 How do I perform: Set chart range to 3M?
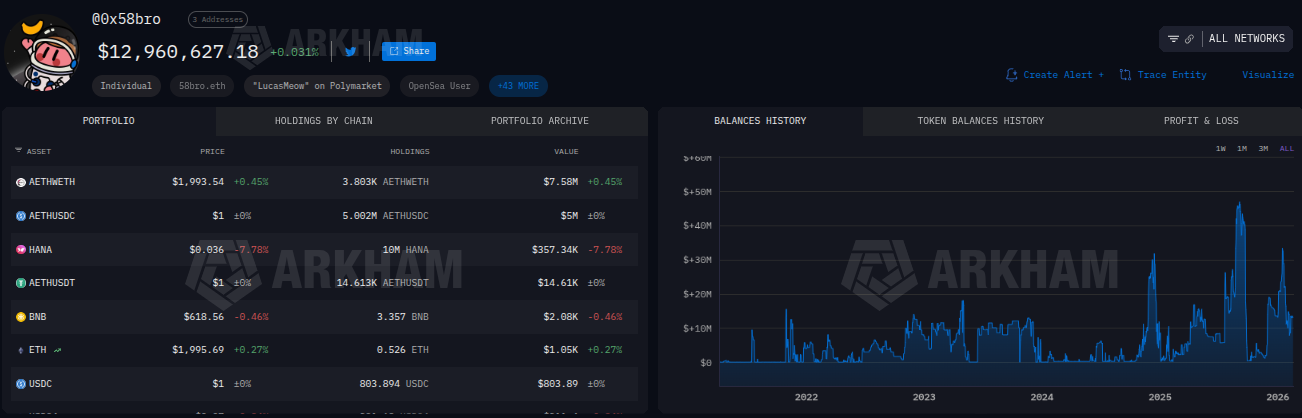coord(1263,149)
